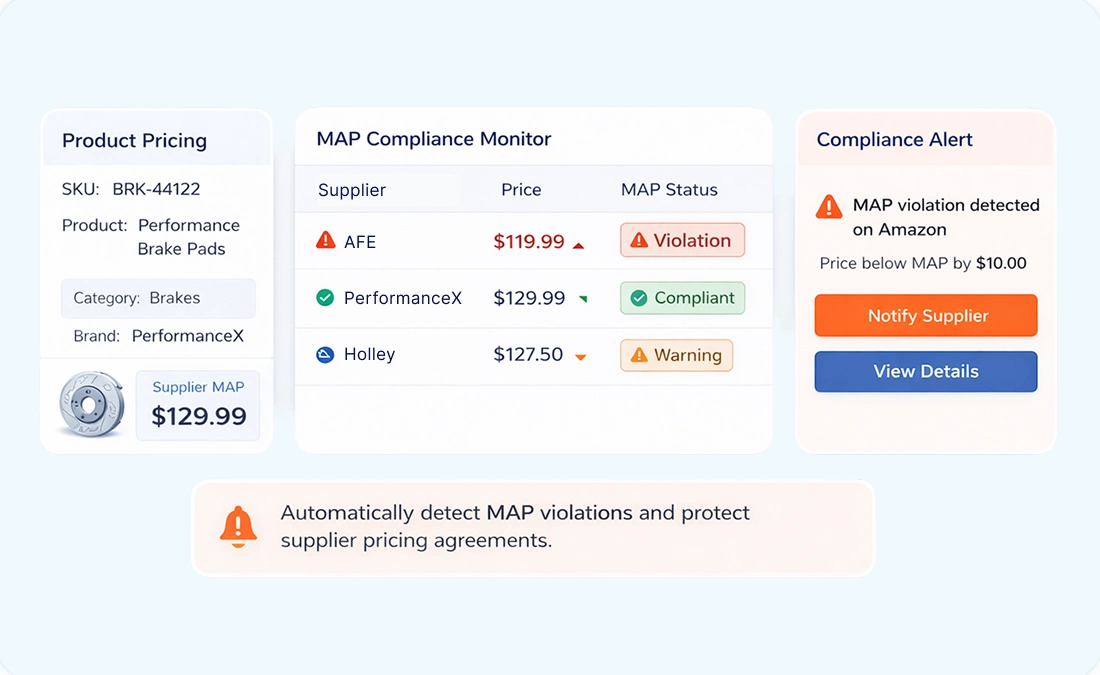Image resolution: width=1100 pixels, height=675 pixels.
Task: Click the blue Holley supplier icon
Action: coord(325,354)
